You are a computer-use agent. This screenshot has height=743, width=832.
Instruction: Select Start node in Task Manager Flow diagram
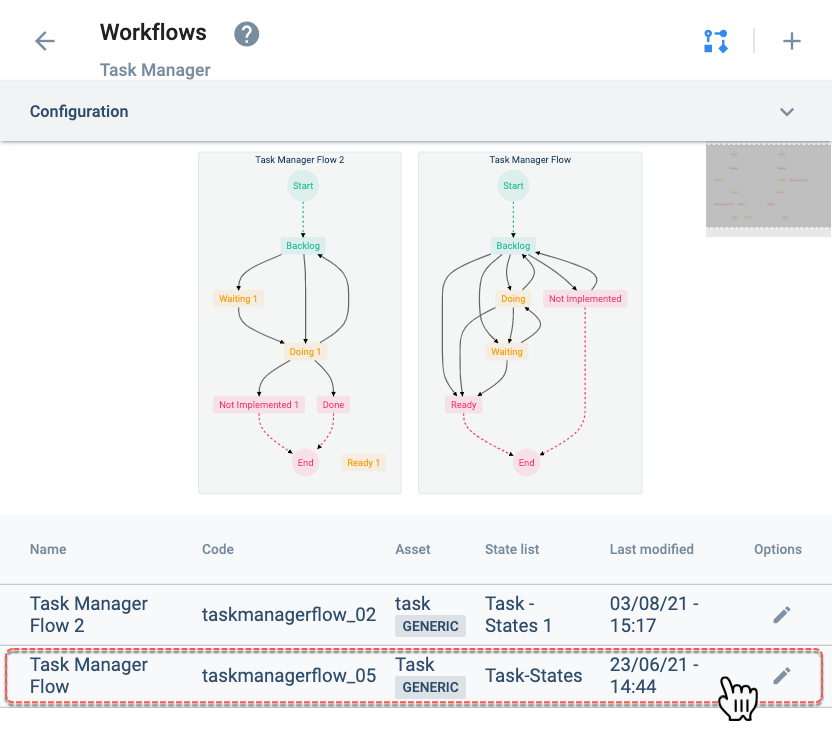(x=513, y=186)
